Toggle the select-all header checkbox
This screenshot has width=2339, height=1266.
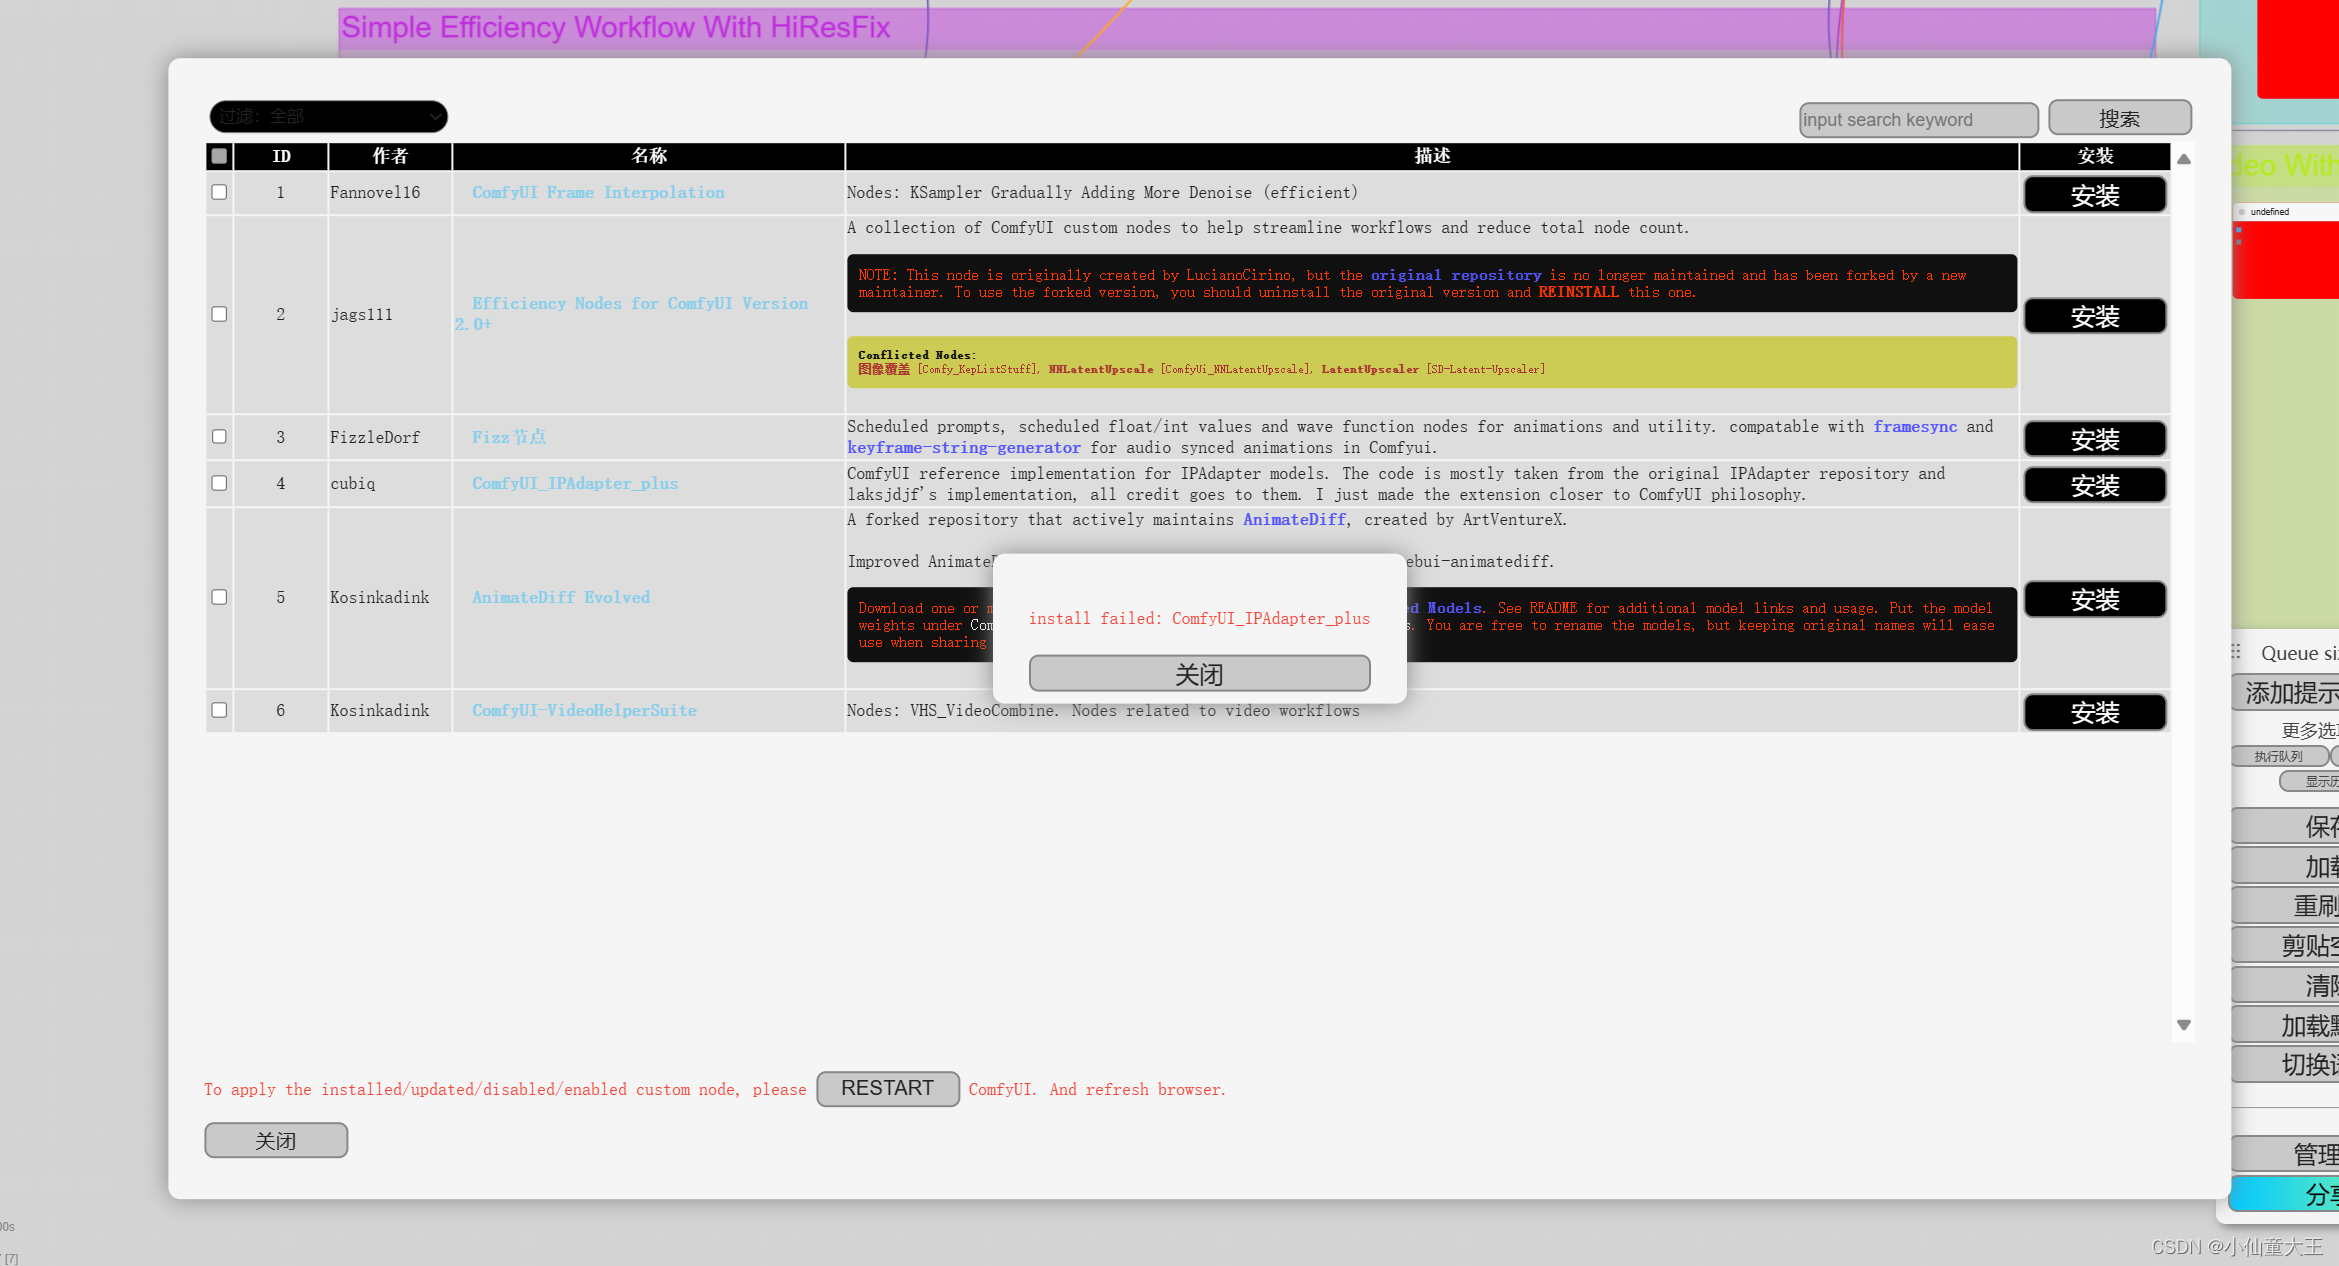tap(219, 156)
